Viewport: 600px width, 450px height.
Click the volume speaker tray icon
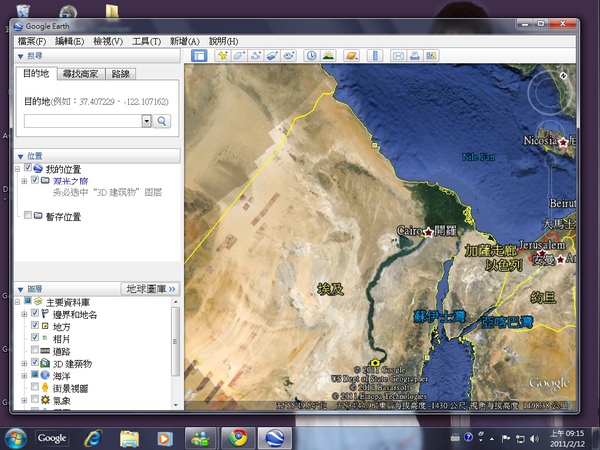click(535, 439)
